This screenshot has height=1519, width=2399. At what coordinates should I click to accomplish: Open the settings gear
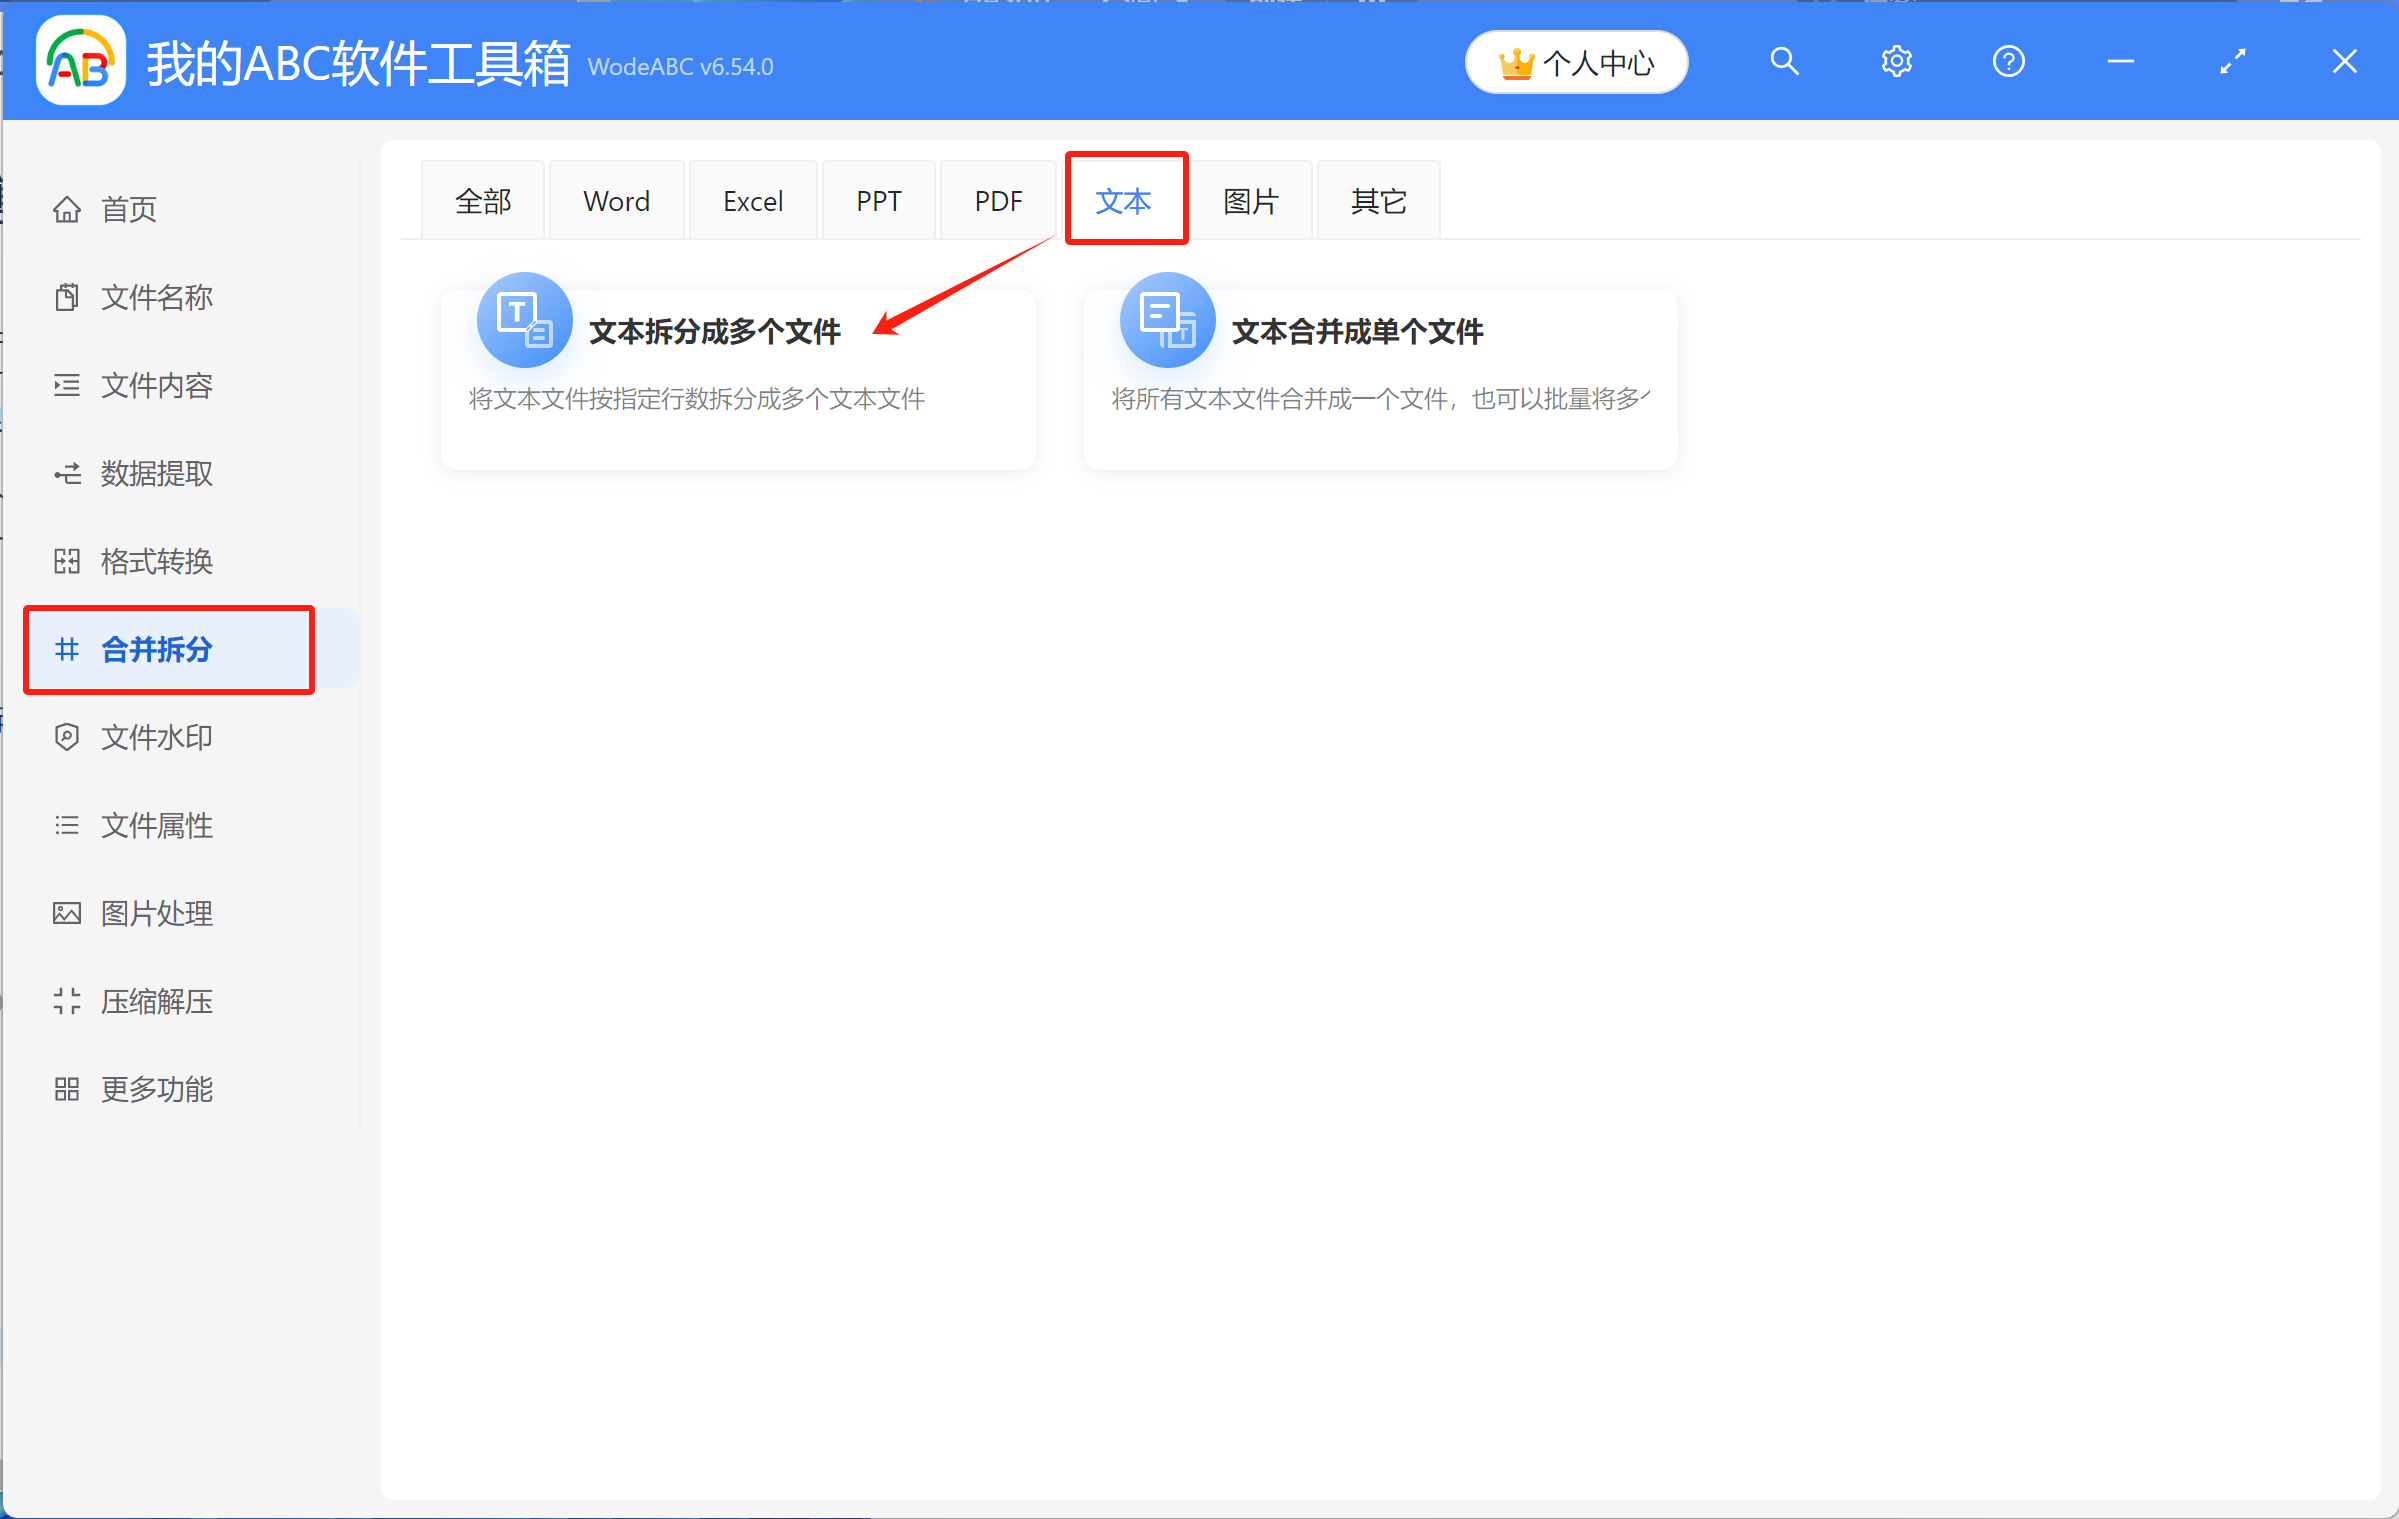[x=1896, y=61]
